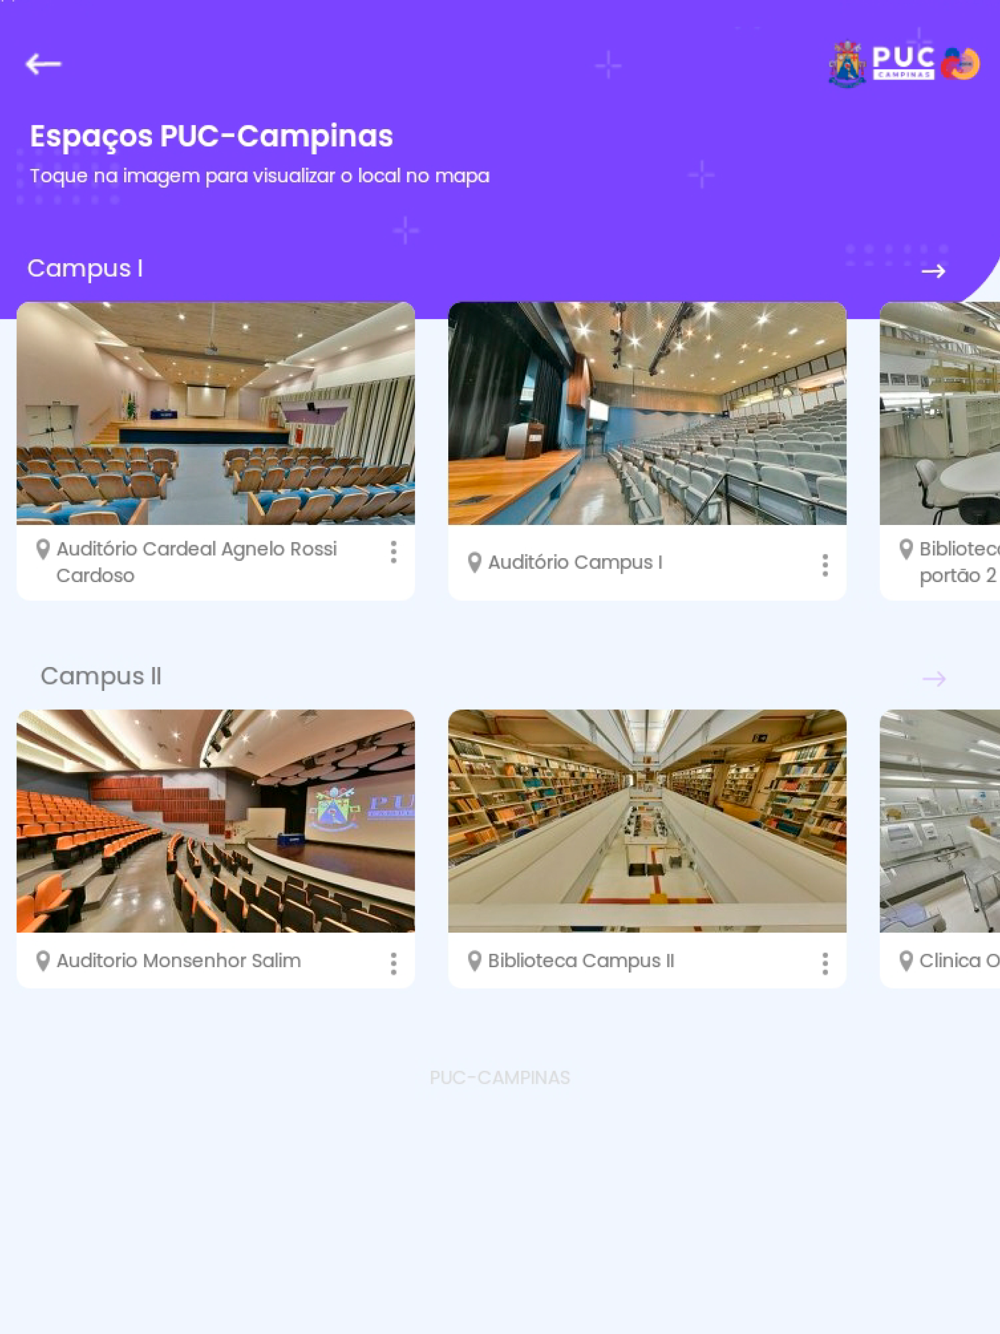Screen dimensions: 1000x1334
Task: Open Auditorio Monsenhor Salim photo
Action: 216,821
